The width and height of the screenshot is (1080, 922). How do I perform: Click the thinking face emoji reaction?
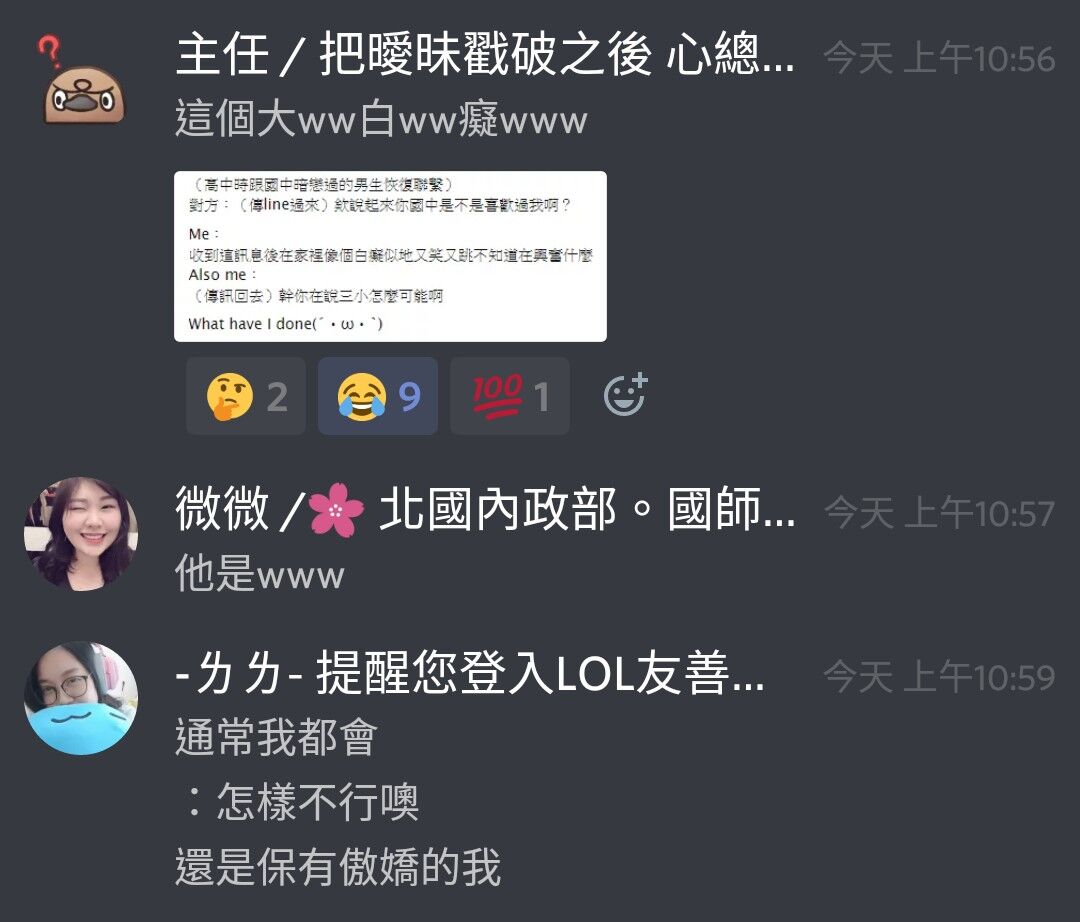[246, 396]
